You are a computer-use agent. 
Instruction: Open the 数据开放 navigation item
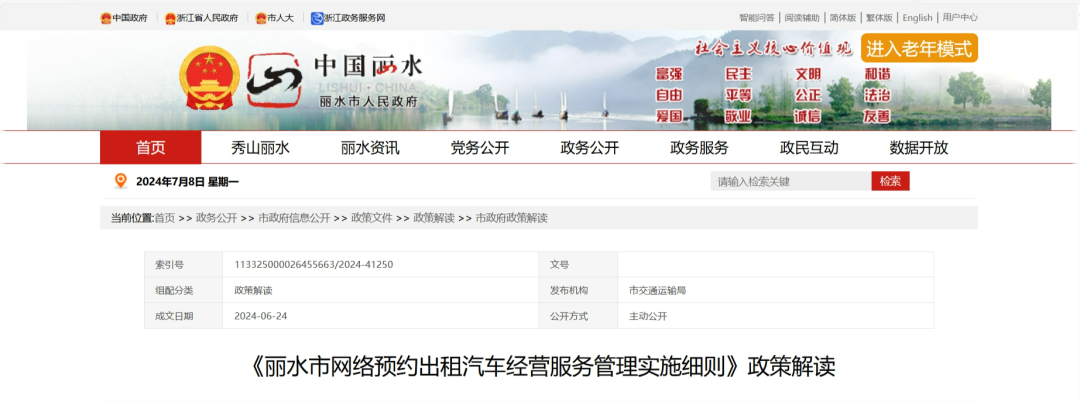click(x=919, y=147)
